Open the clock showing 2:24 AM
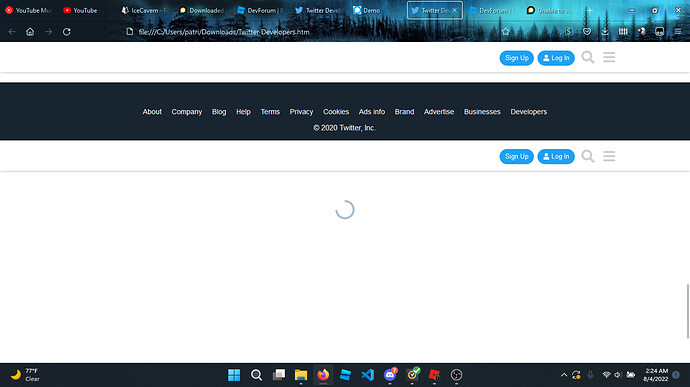 pos(656,375)
